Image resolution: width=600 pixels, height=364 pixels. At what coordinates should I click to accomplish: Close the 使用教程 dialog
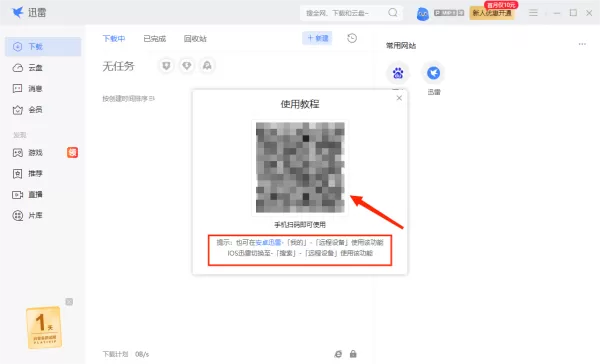point(399,98)
